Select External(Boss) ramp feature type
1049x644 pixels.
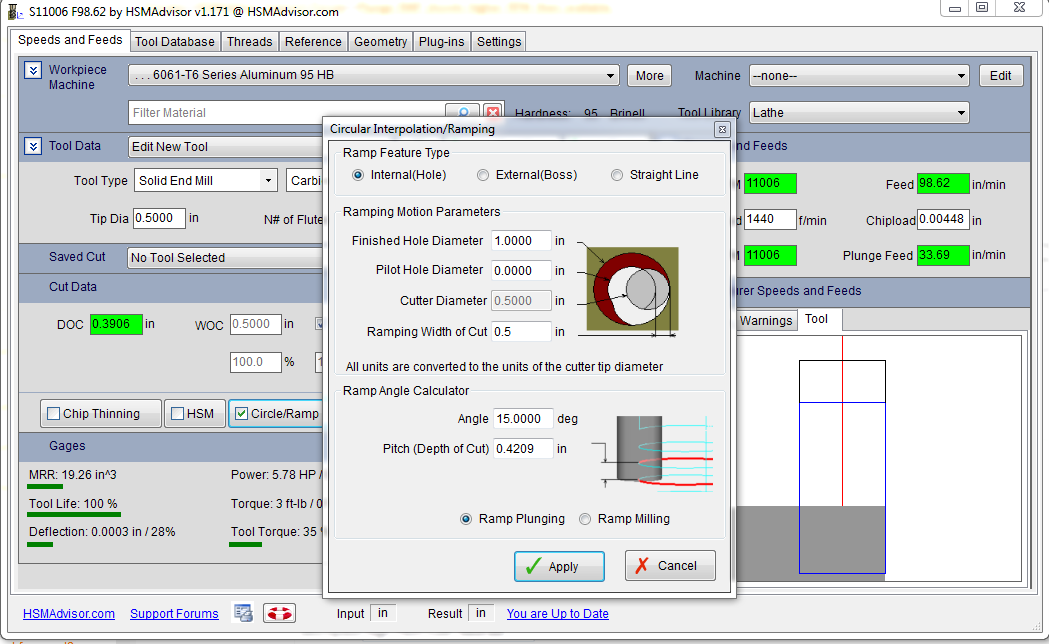tap(483, 175)
